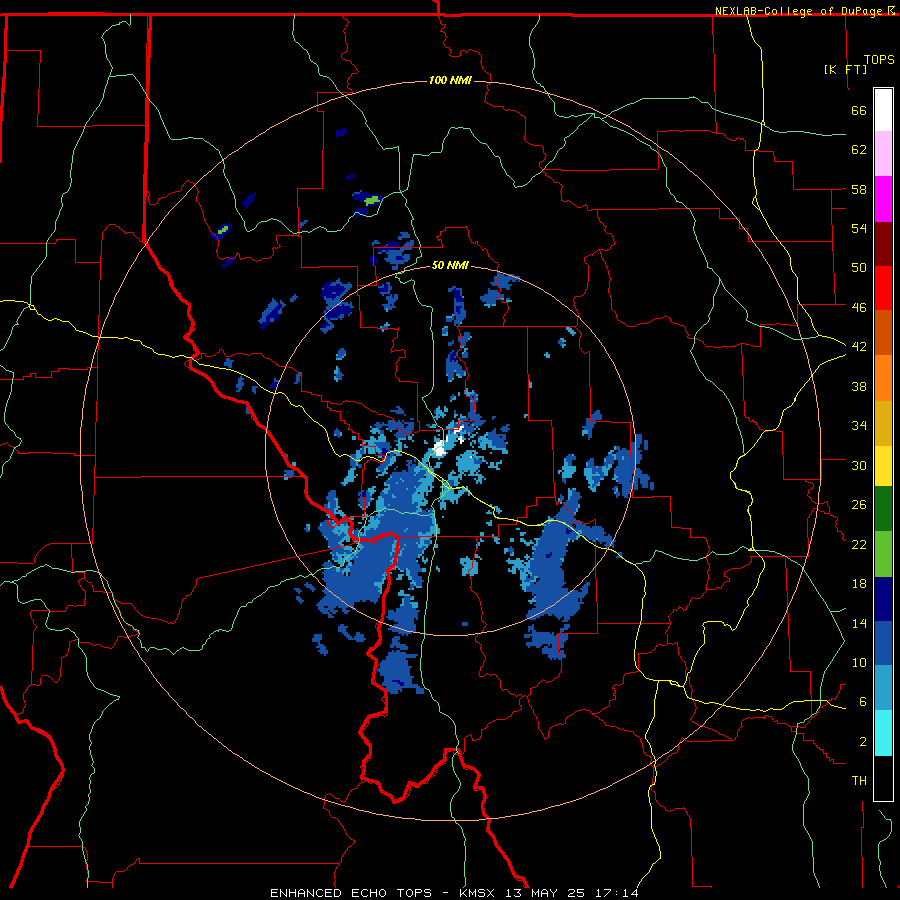Viewport: 900px width, 900px height.
Task: Select the bright red legend swatch
Action: coord(883,288)
